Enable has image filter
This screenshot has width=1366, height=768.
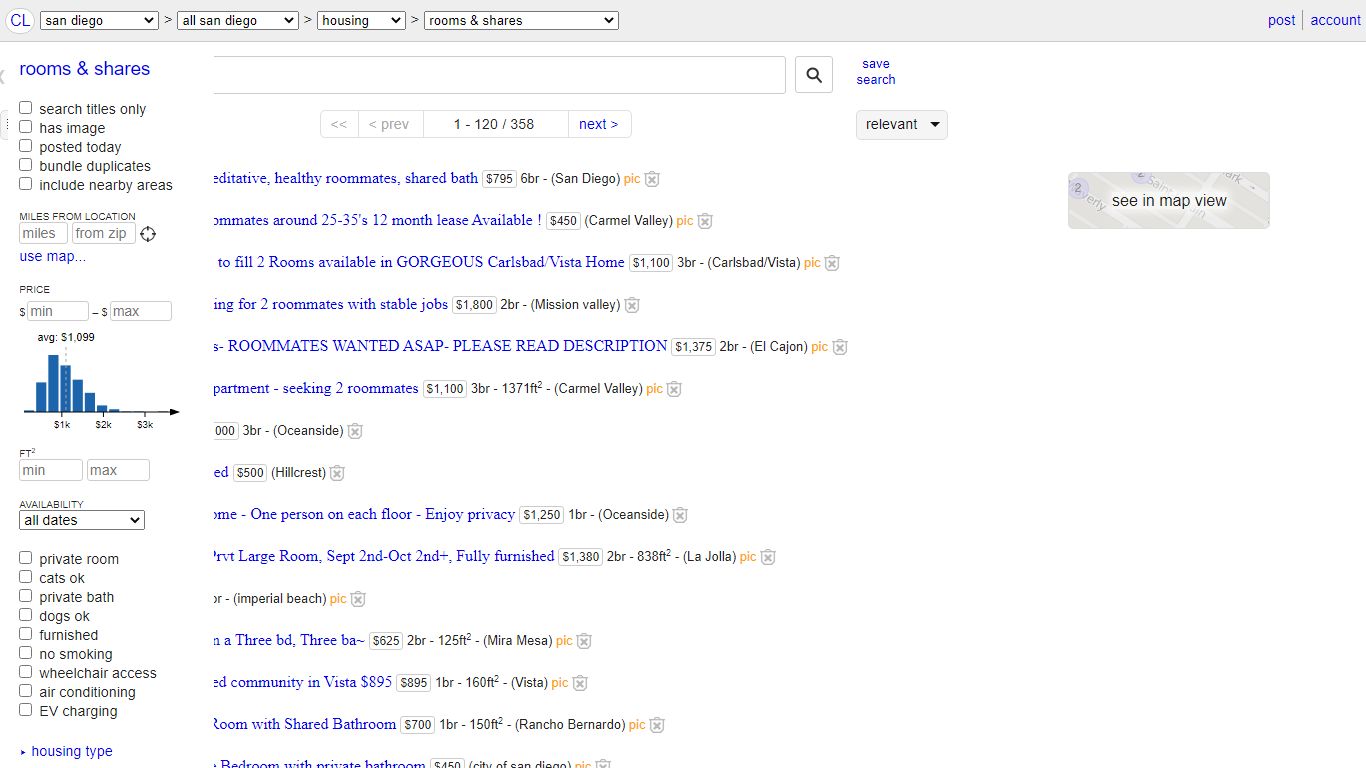26,127
